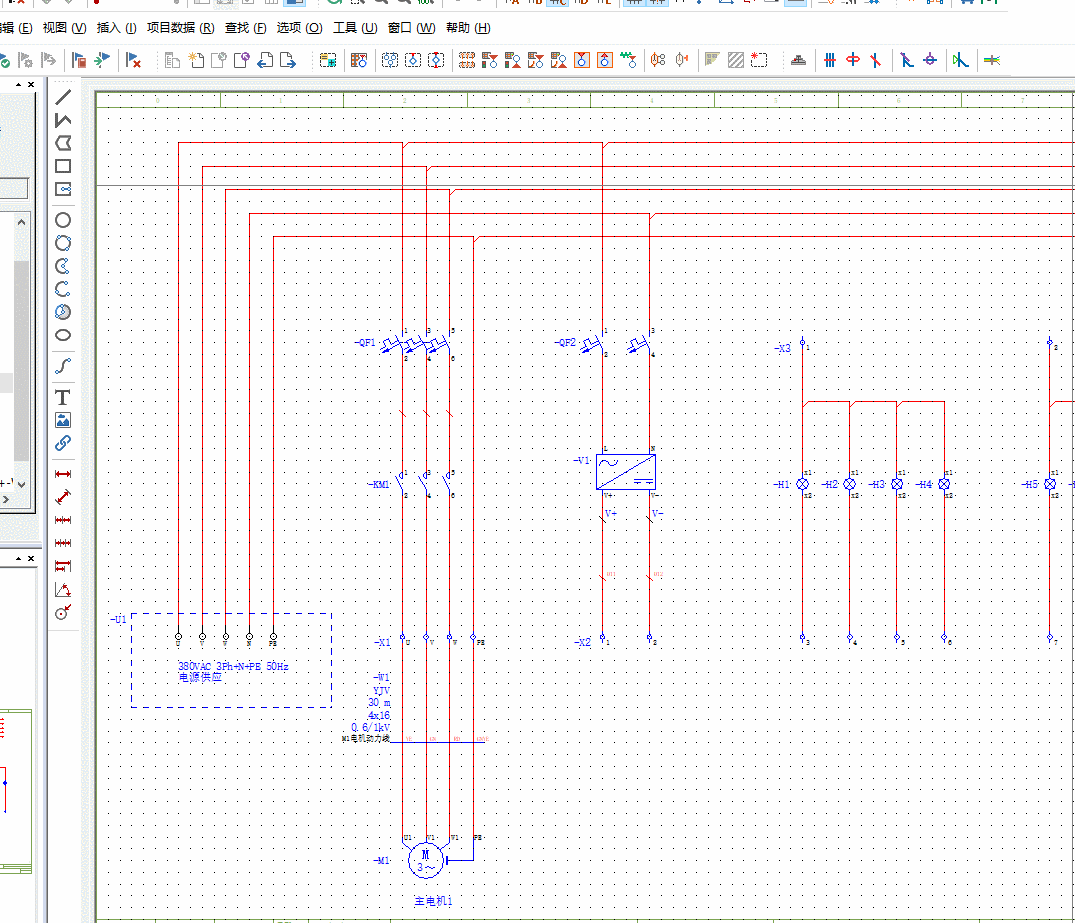This screenshot has width=1075, height=923.
Task: Select the Polygon drawing tool
Action: click(x=63, y=143)
